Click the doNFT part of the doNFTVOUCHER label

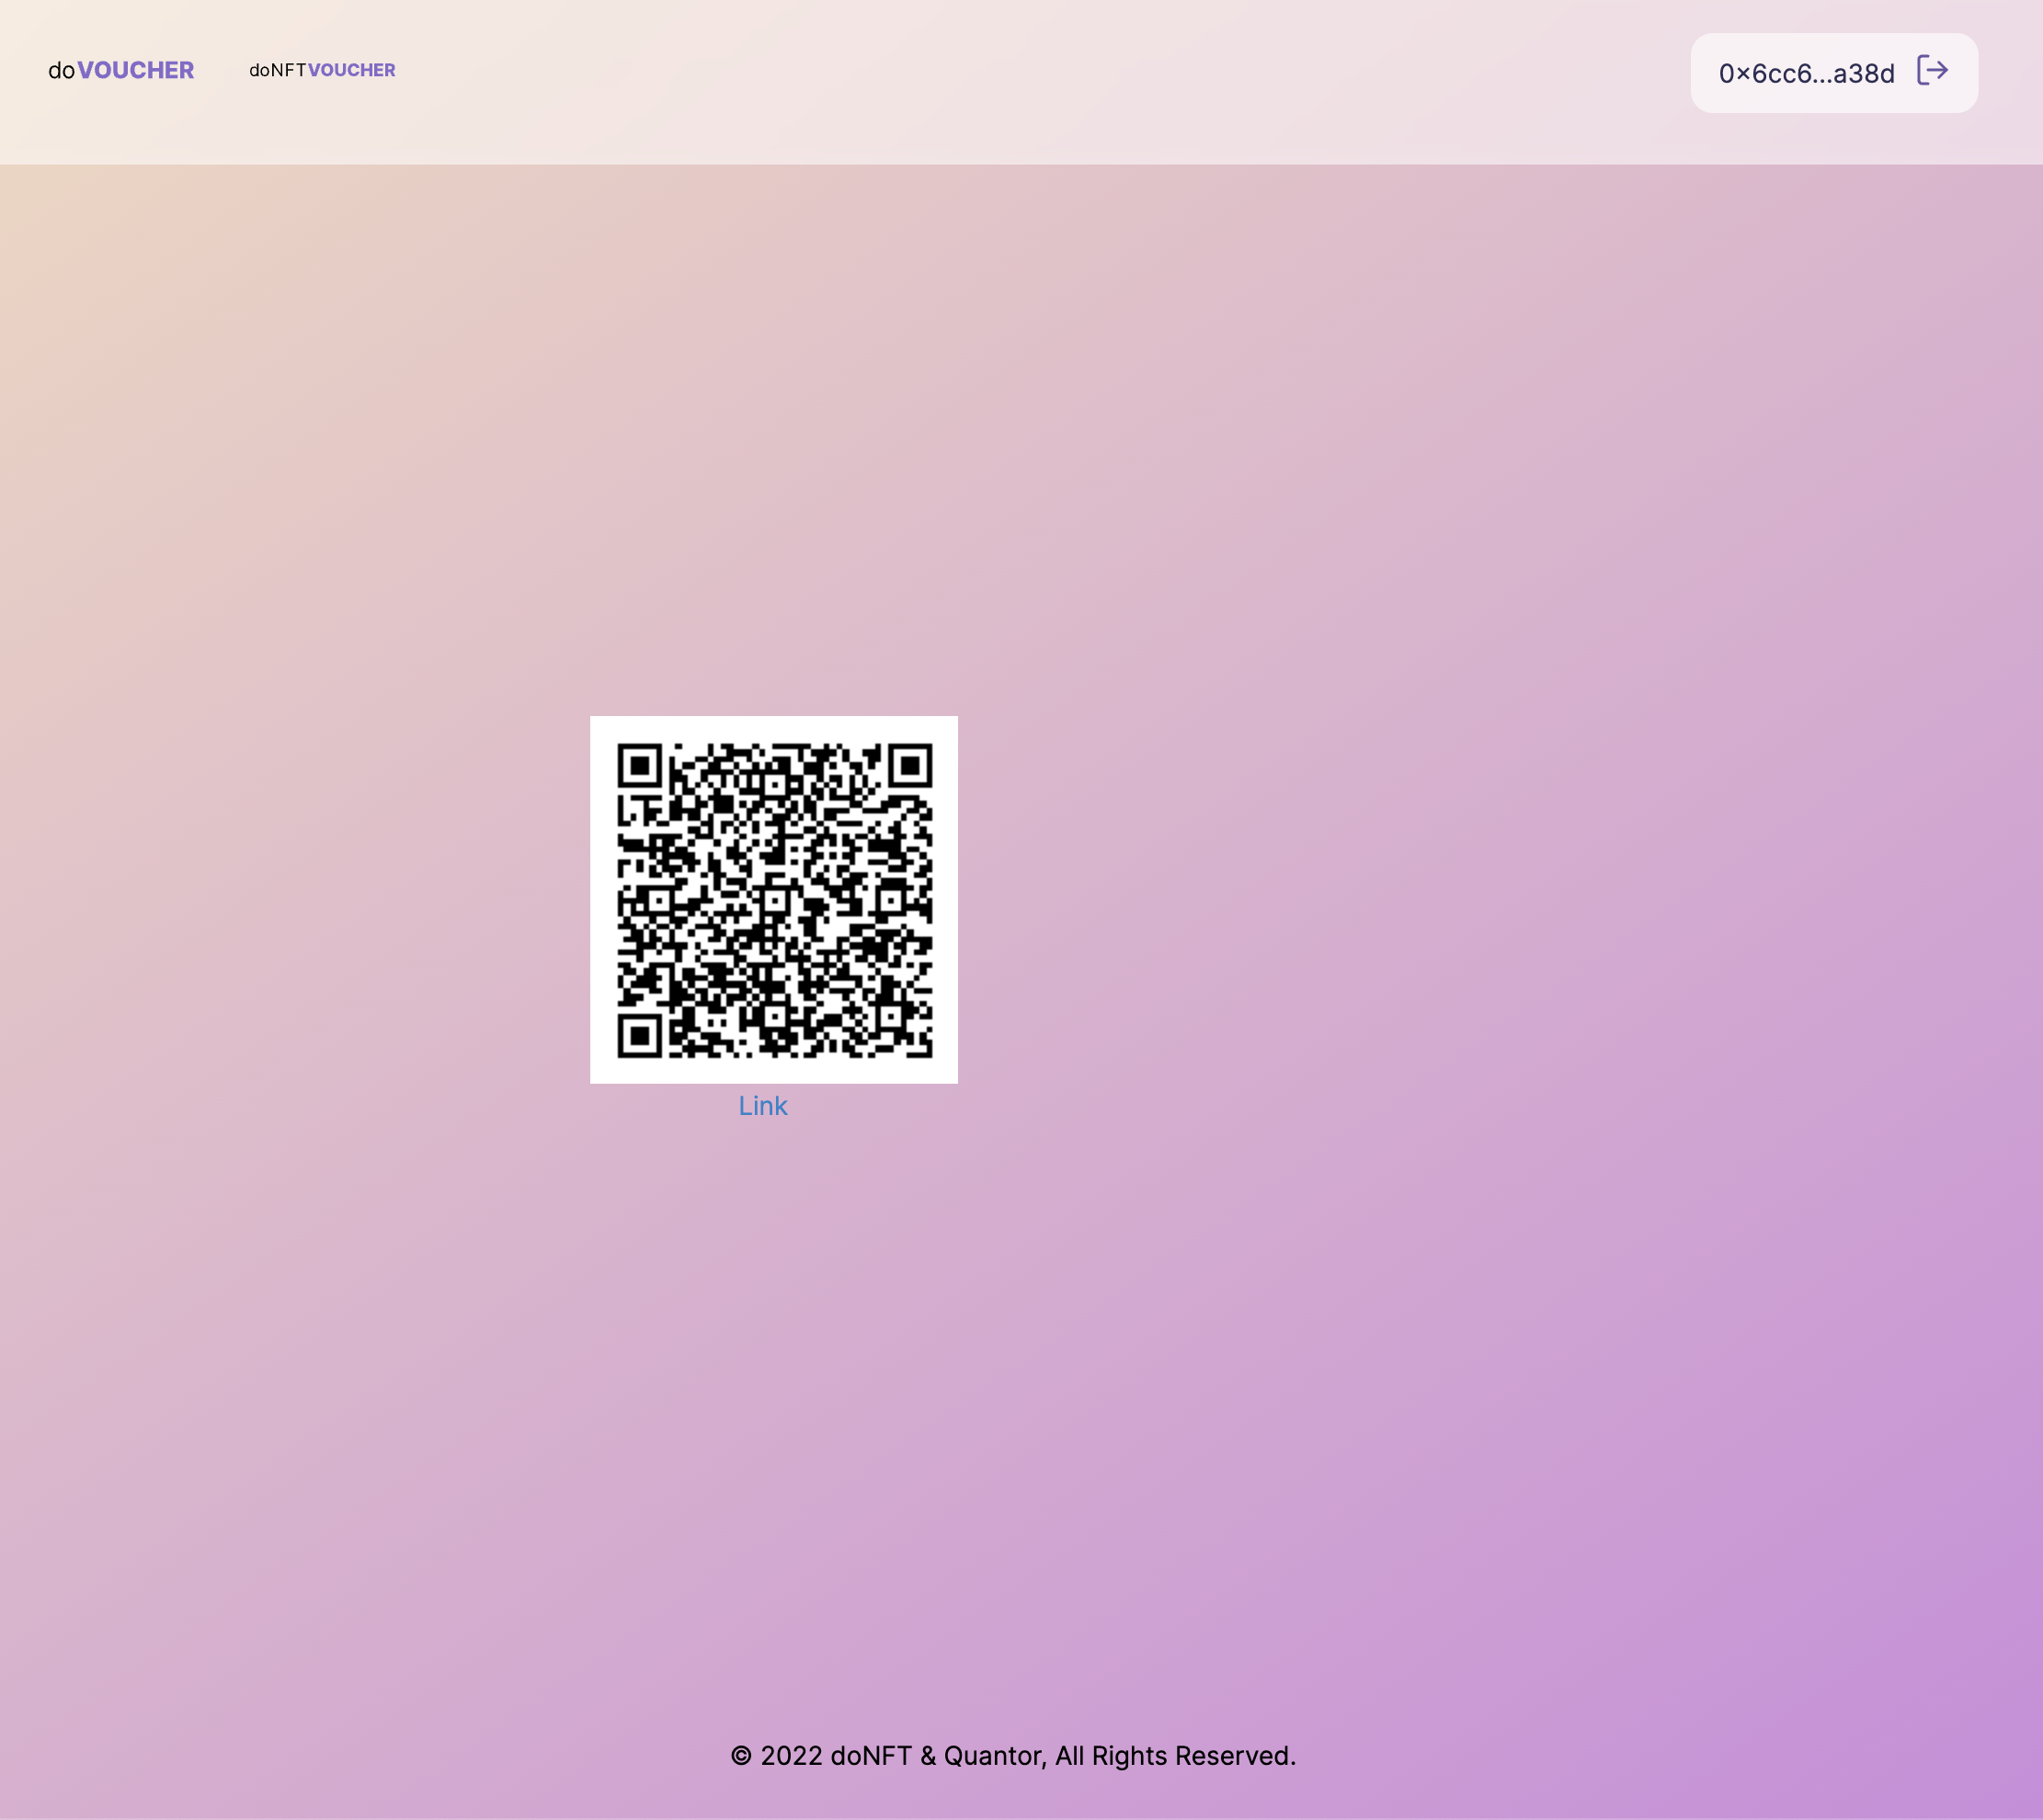[x=277, y=70]
